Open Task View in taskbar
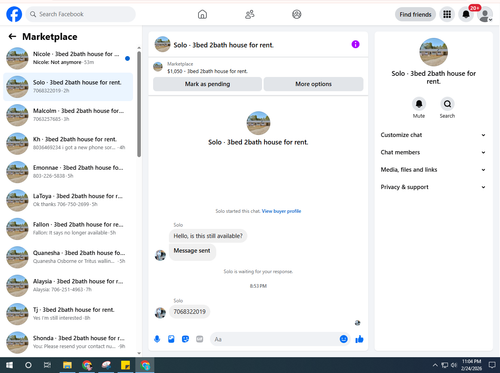 click(47, 365)
